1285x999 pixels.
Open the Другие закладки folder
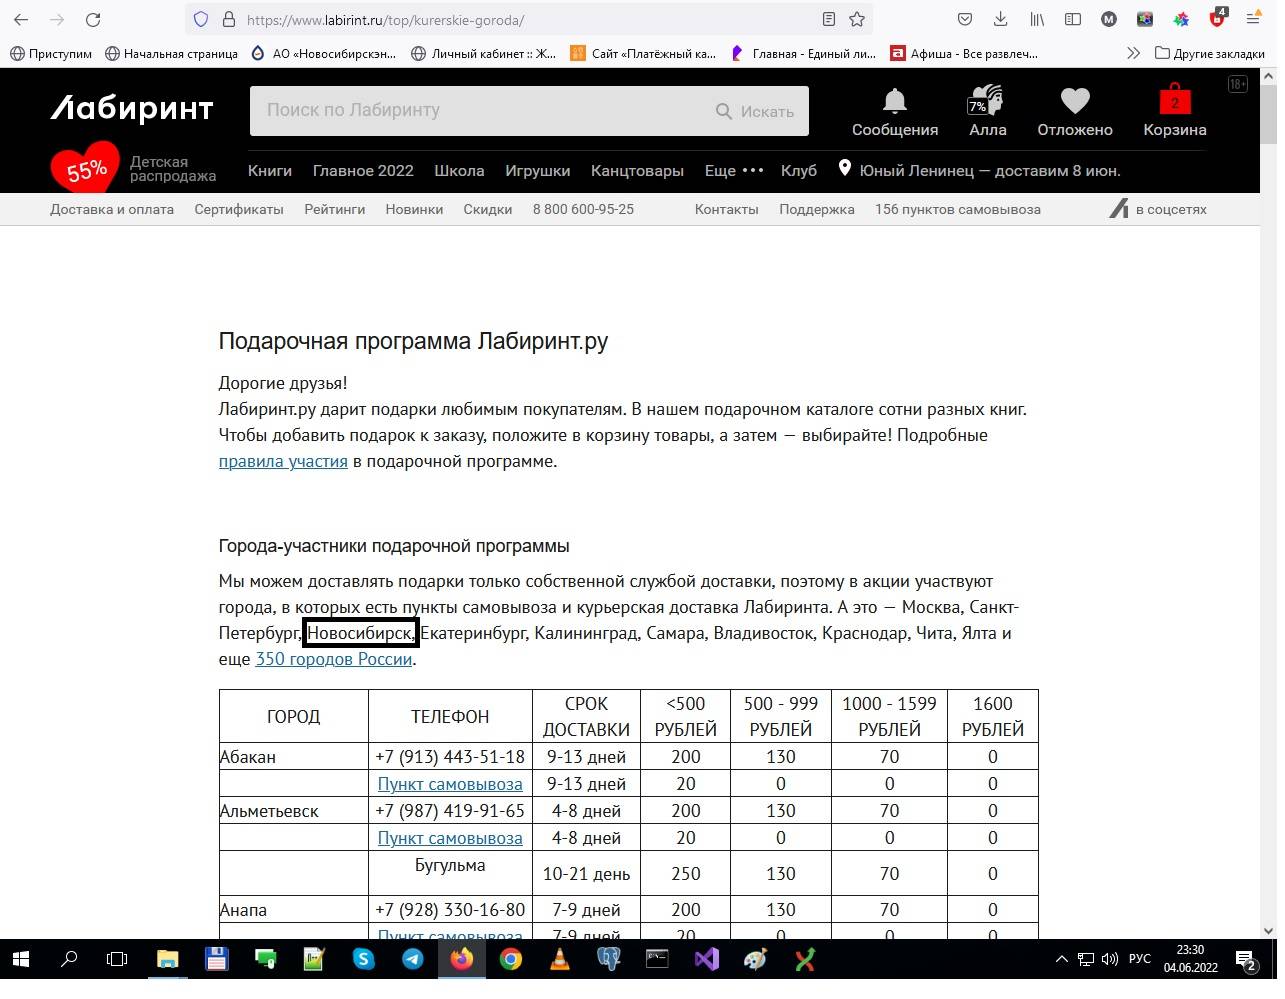[x=1210, y=53]
